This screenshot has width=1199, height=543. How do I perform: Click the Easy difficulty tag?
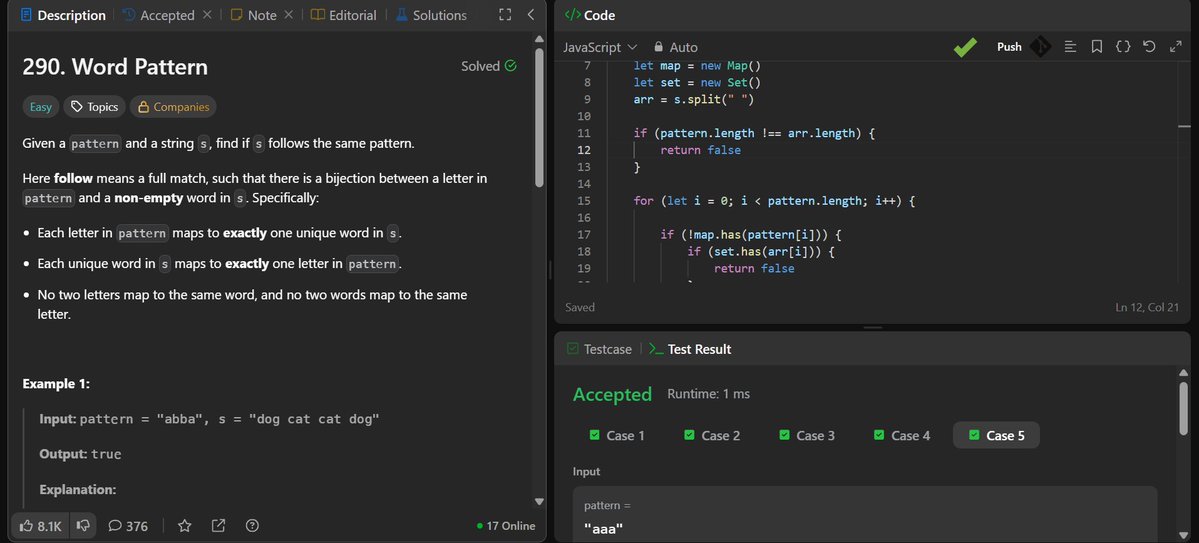click(41, 107)
